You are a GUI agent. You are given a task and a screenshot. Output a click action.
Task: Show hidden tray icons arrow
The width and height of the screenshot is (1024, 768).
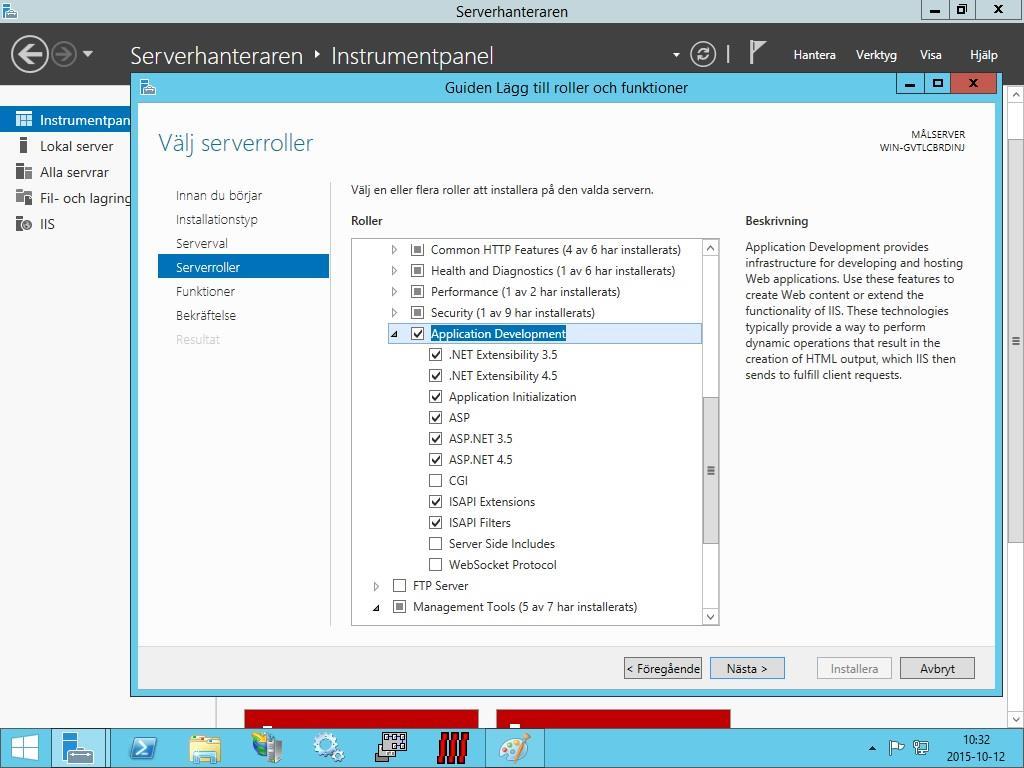(872, 748)
